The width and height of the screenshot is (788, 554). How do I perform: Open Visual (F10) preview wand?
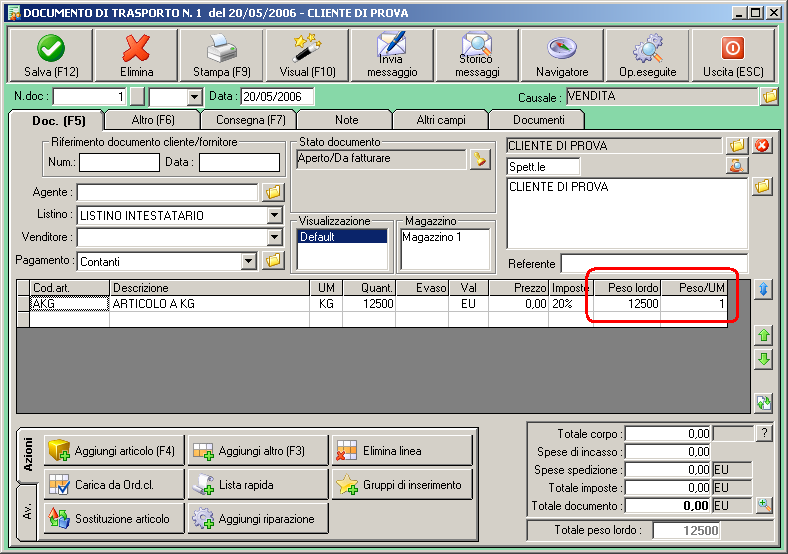tap(307, 55)
